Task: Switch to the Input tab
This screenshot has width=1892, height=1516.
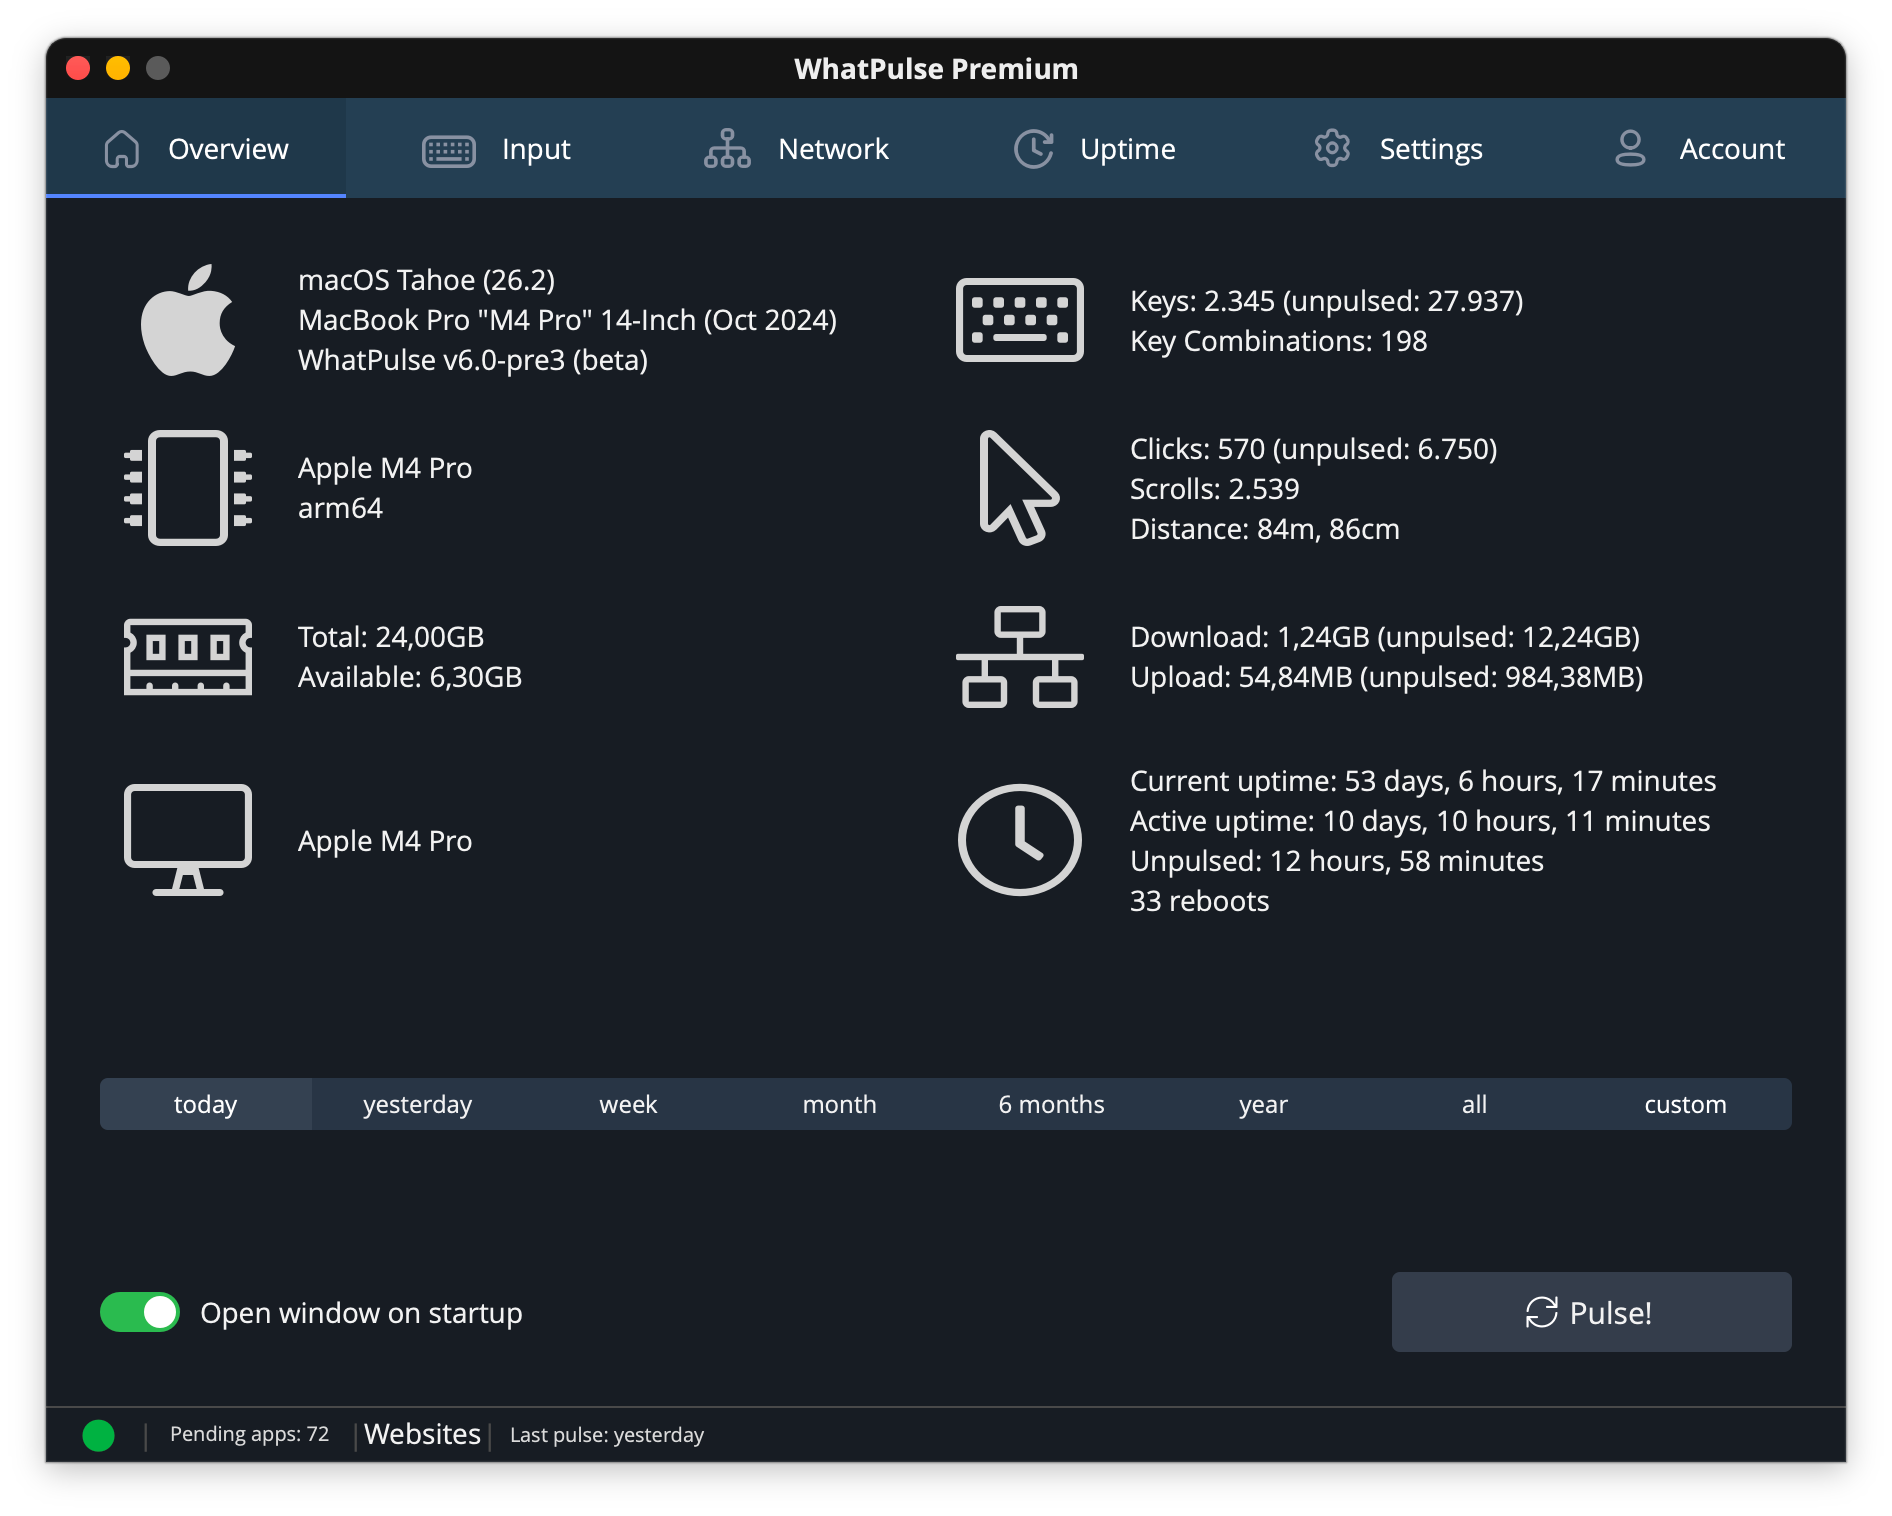Action: point(497,149)
